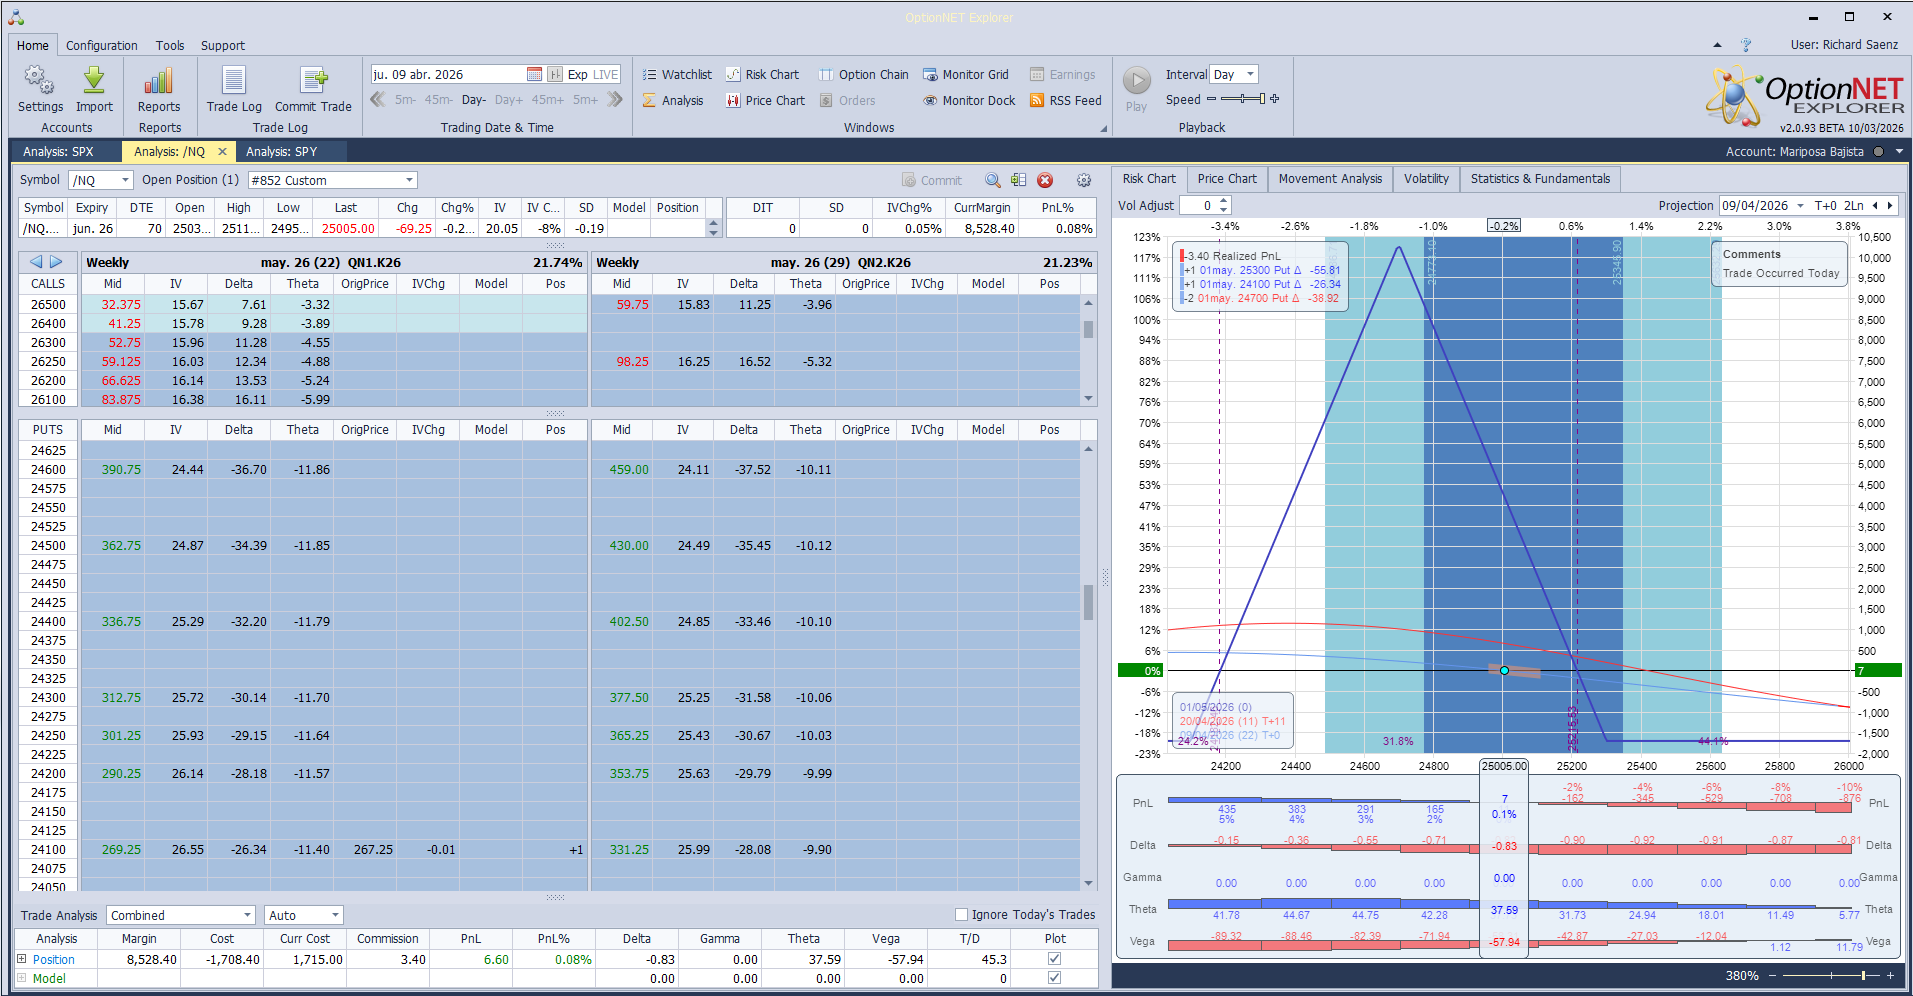Click the red delete position icon
Screen dimensions: 1913x996
tap(1045, 180)
